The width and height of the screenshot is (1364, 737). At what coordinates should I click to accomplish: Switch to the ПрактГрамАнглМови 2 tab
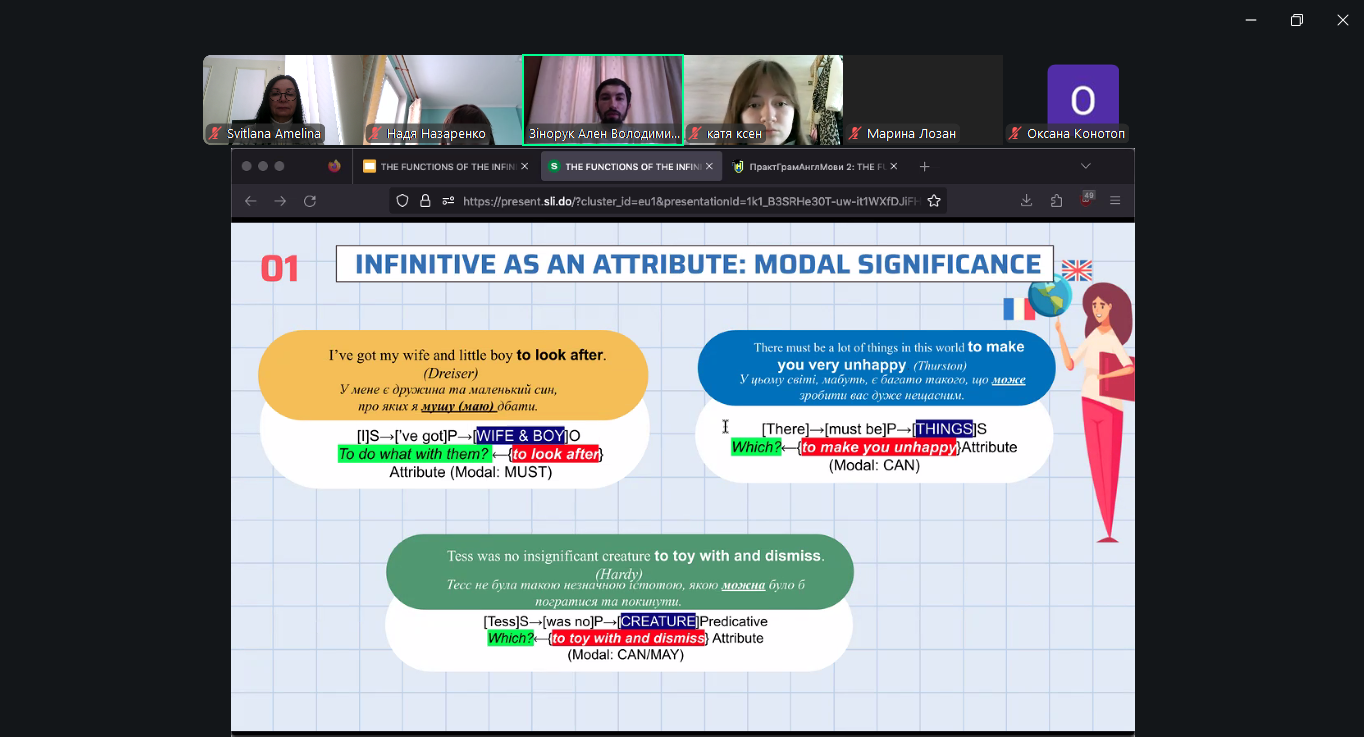tap(805, 167)
